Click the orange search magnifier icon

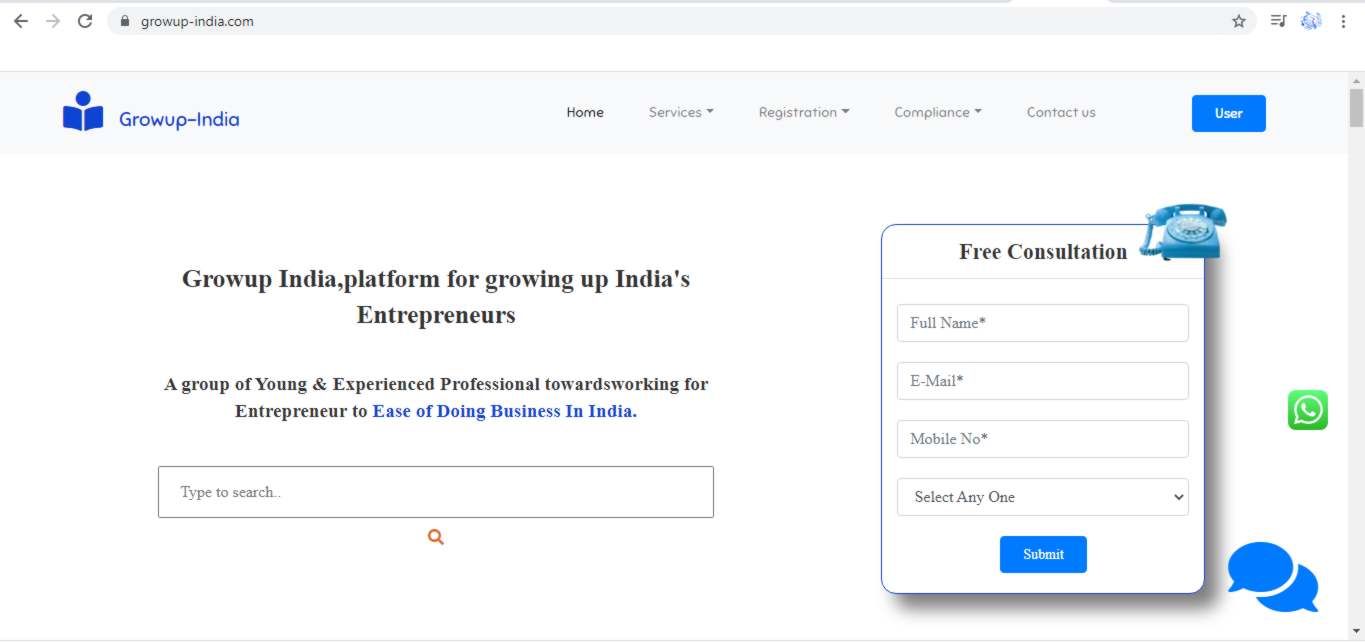[435, 537]
